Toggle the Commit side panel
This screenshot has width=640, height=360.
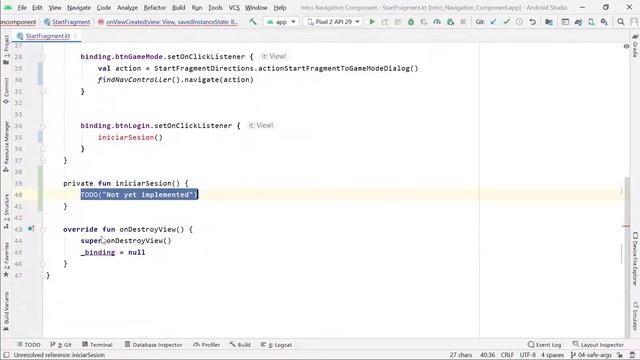click(6, 91)
